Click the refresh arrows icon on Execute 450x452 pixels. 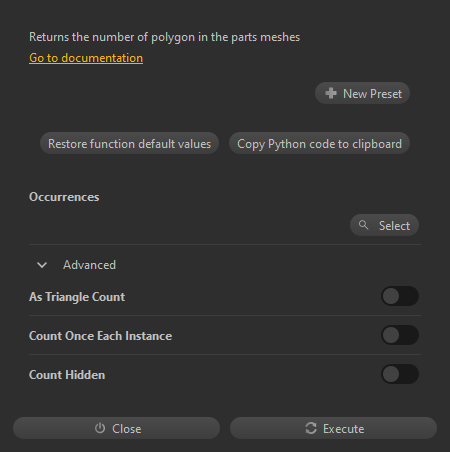coord(311,428)
